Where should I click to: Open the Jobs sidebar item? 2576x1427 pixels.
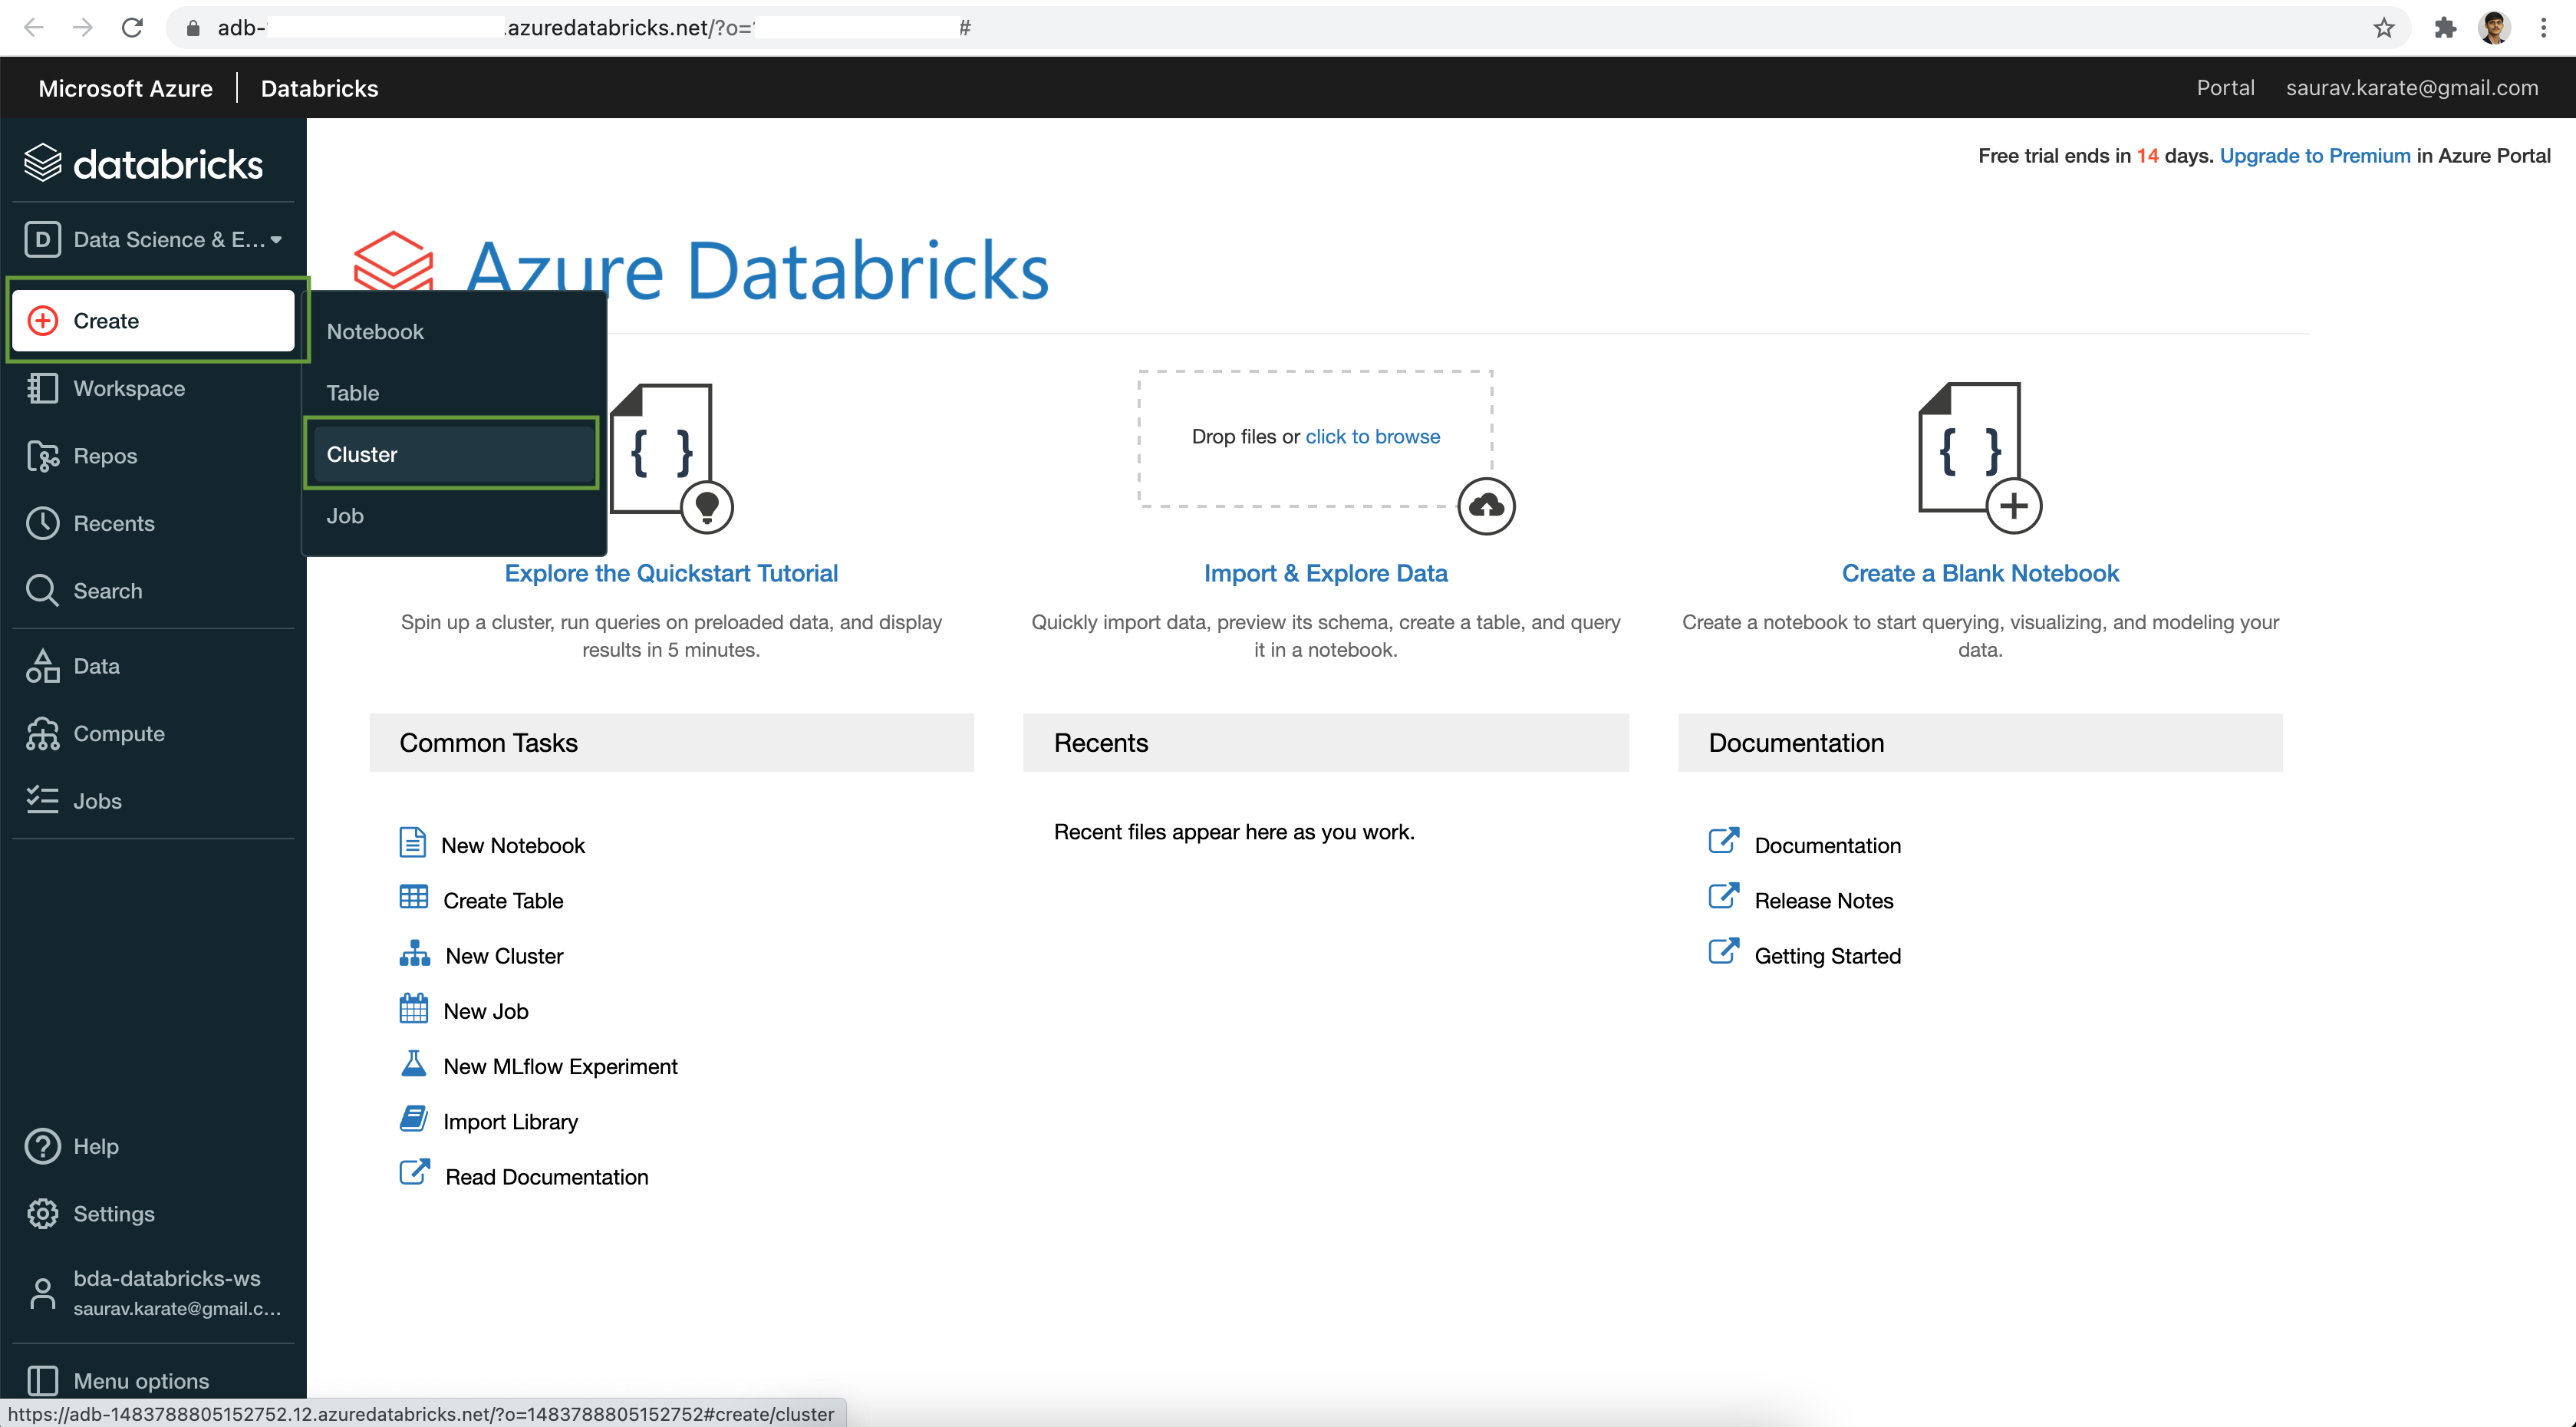(x=153, y=800)
